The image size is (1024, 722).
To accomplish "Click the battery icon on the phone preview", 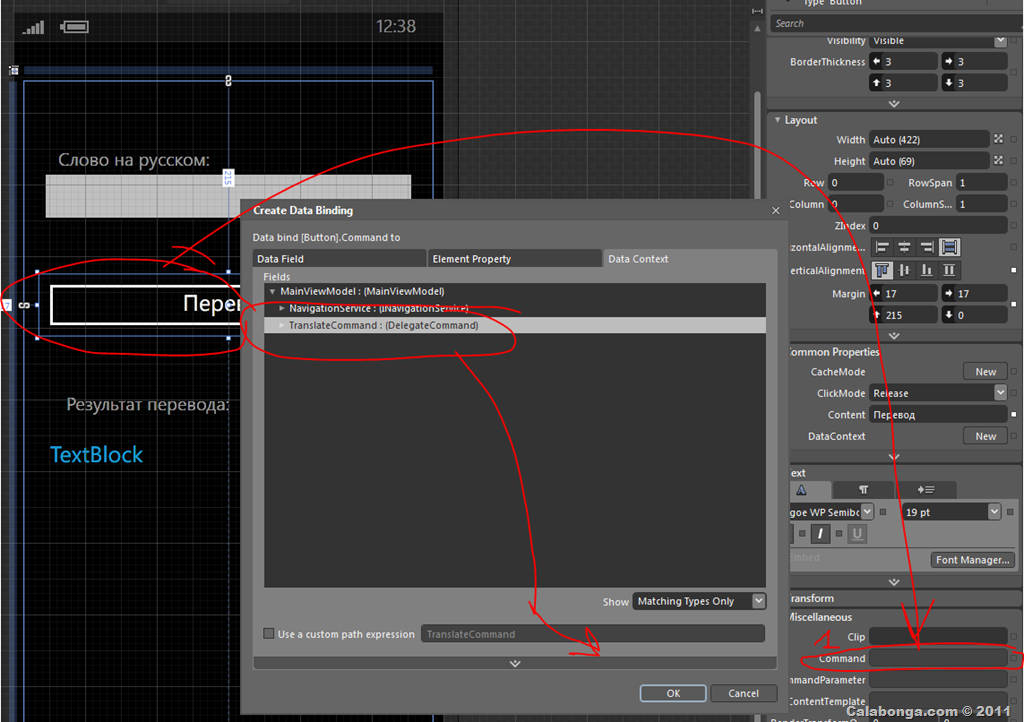I will (x=74, y=27).
